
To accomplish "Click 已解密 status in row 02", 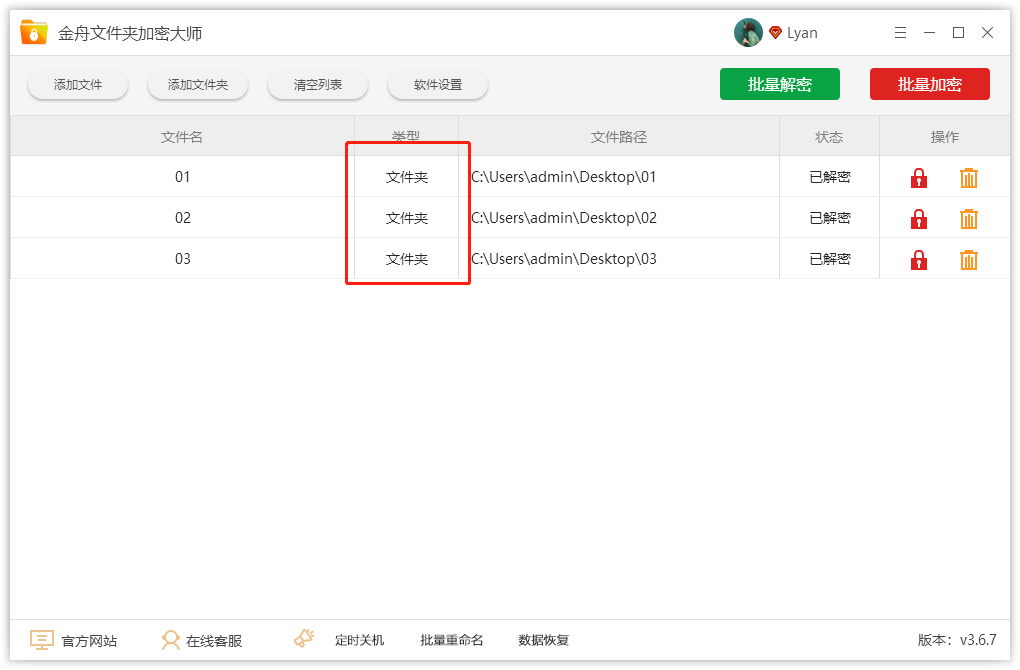I will pos(830,218).
